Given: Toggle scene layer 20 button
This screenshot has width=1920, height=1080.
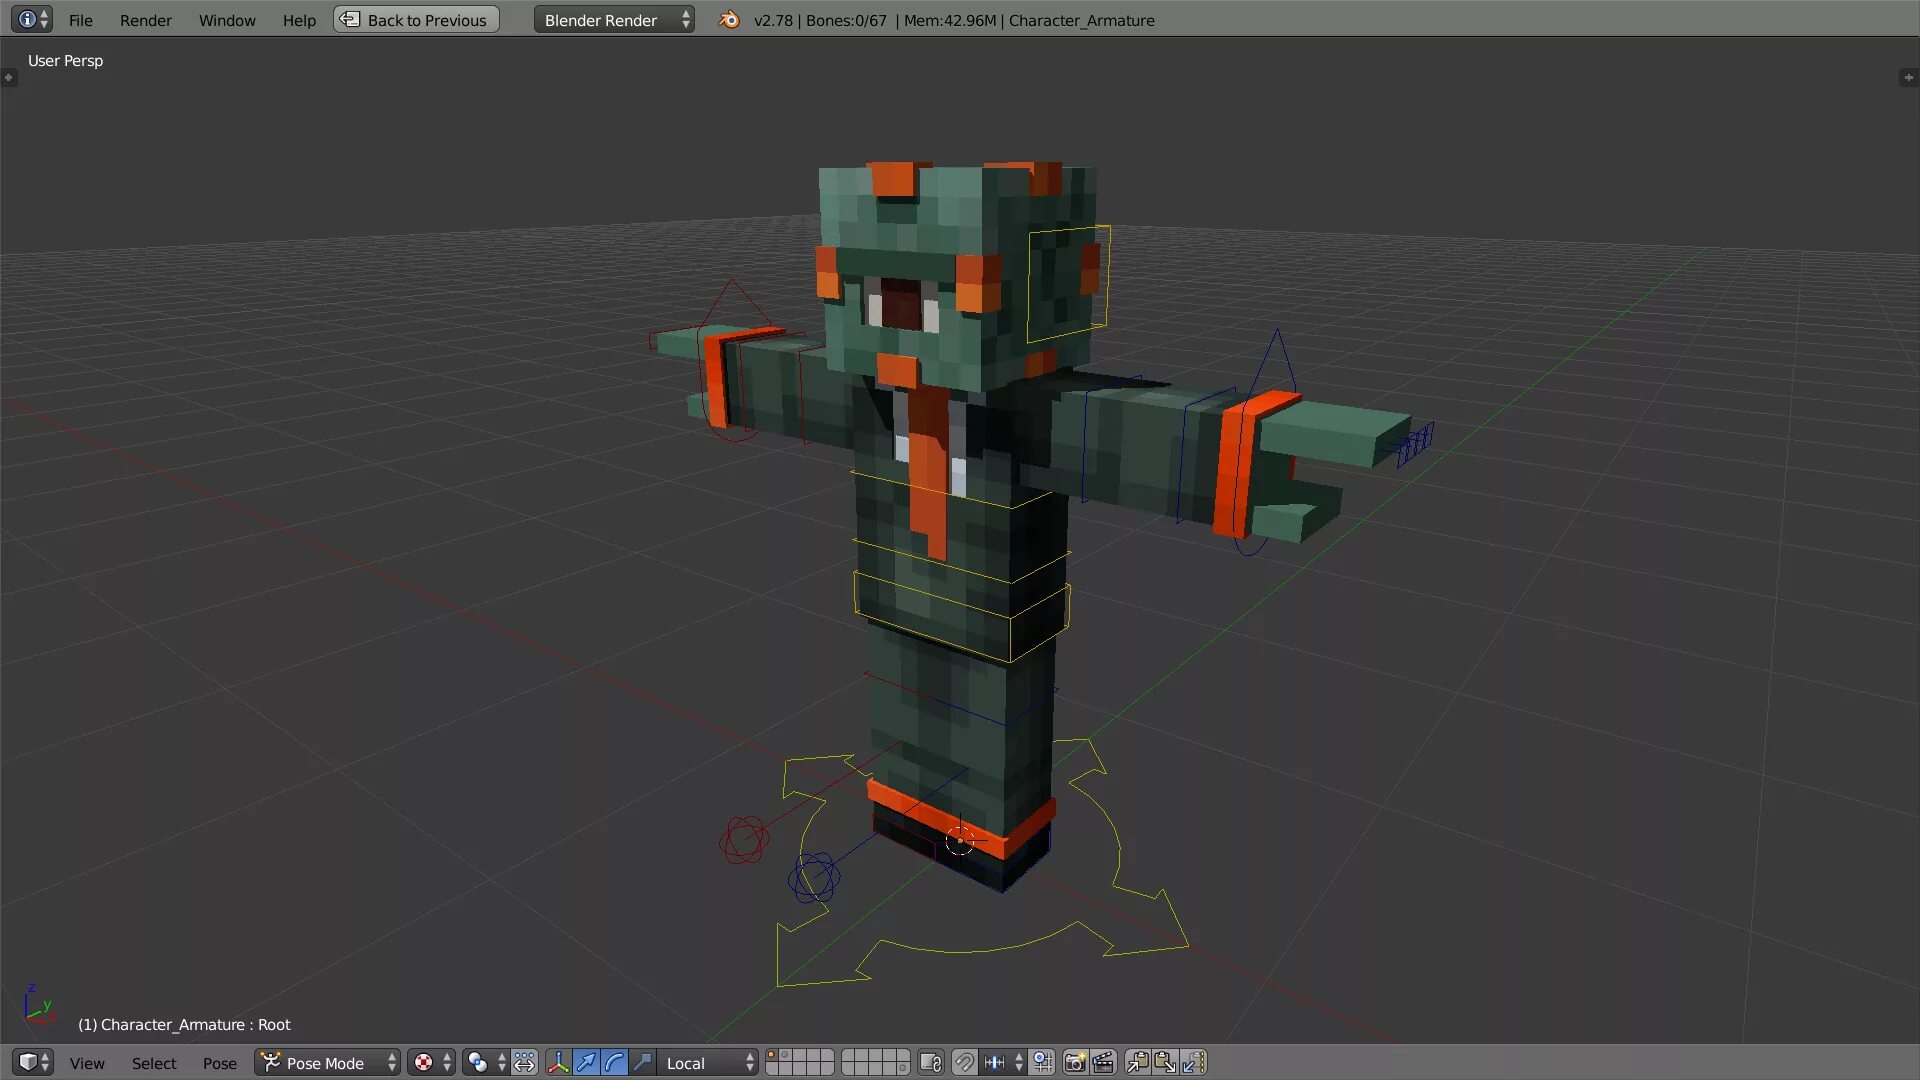Looking at the screenshot, I should point(903,1069).
